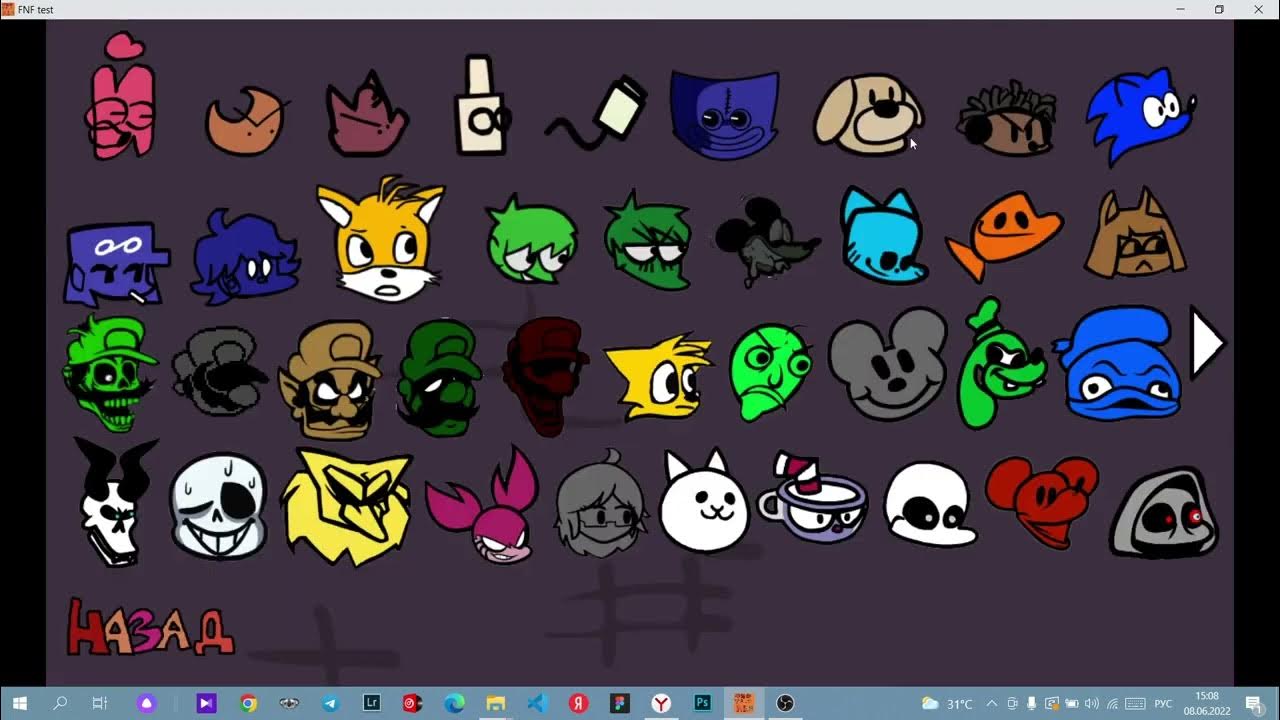The height and width of the screenshot is (720, 1280).
Task: Select the dark red Mario head icon
Action: [x=546, y=375]
